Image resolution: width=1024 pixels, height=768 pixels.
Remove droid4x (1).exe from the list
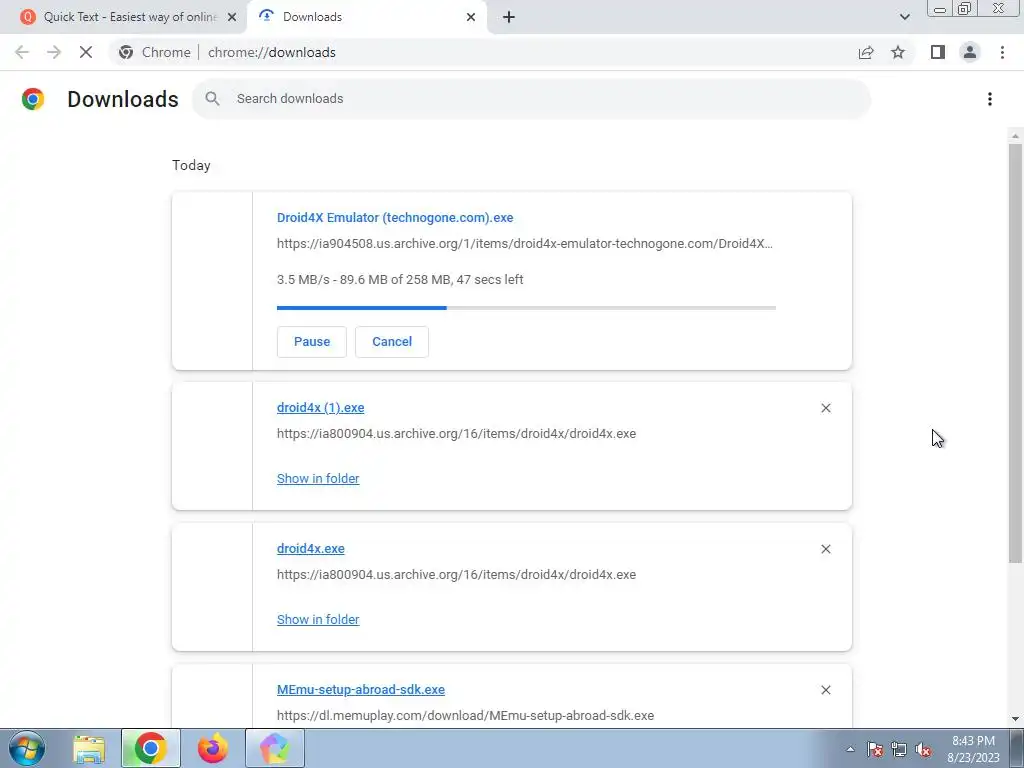825,408
